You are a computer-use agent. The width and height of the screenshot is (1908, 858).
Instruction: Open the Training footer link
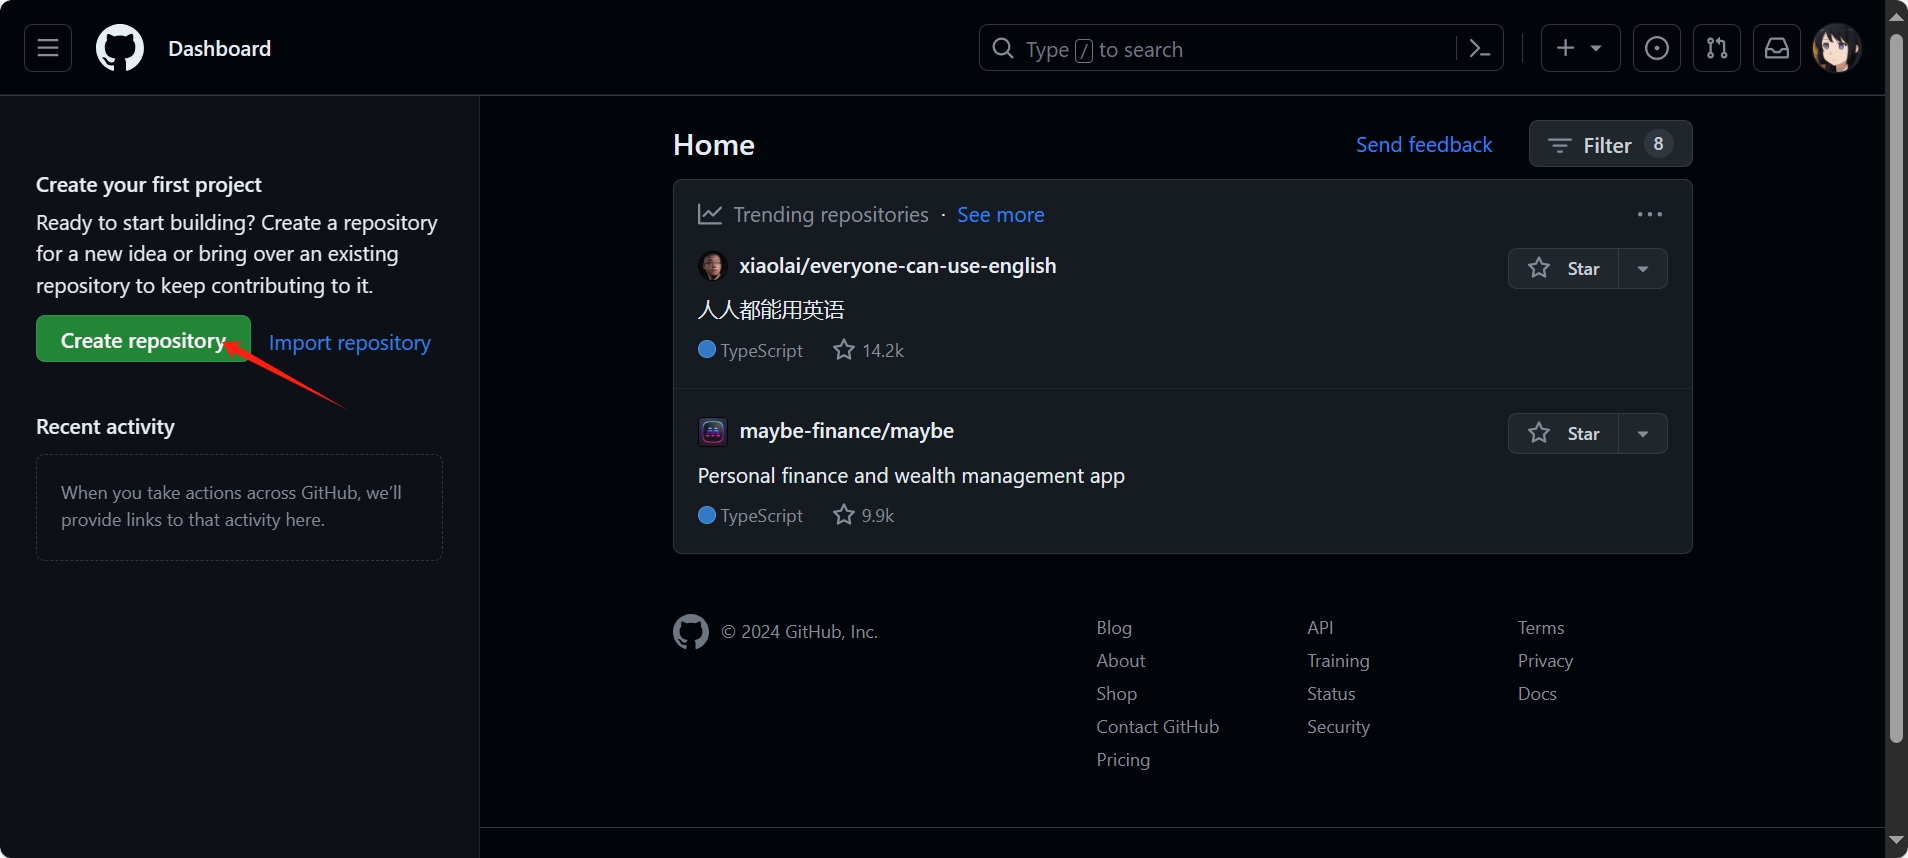[1338, 661]
